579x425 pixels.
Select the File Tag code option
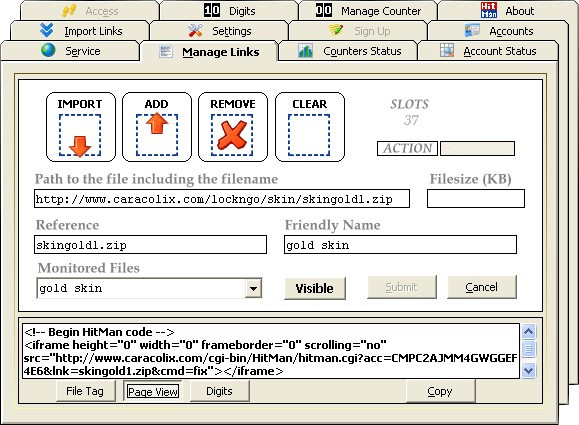click(x=86, y=391)
